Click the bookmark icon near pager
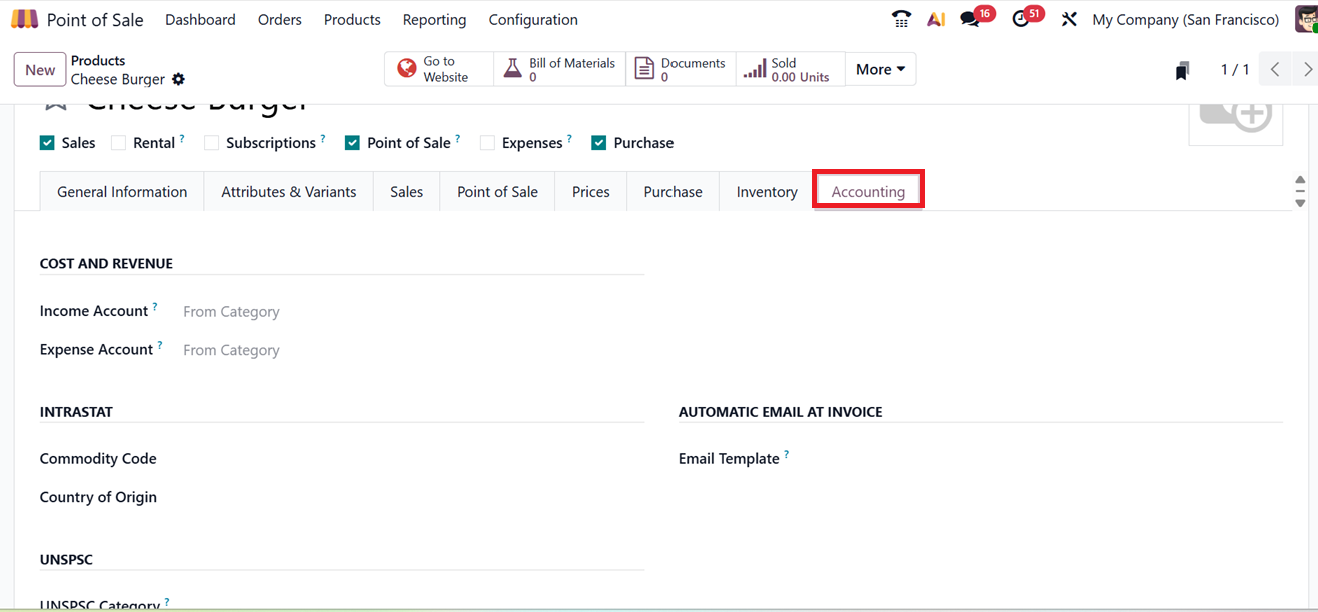 pos(1183,70)
